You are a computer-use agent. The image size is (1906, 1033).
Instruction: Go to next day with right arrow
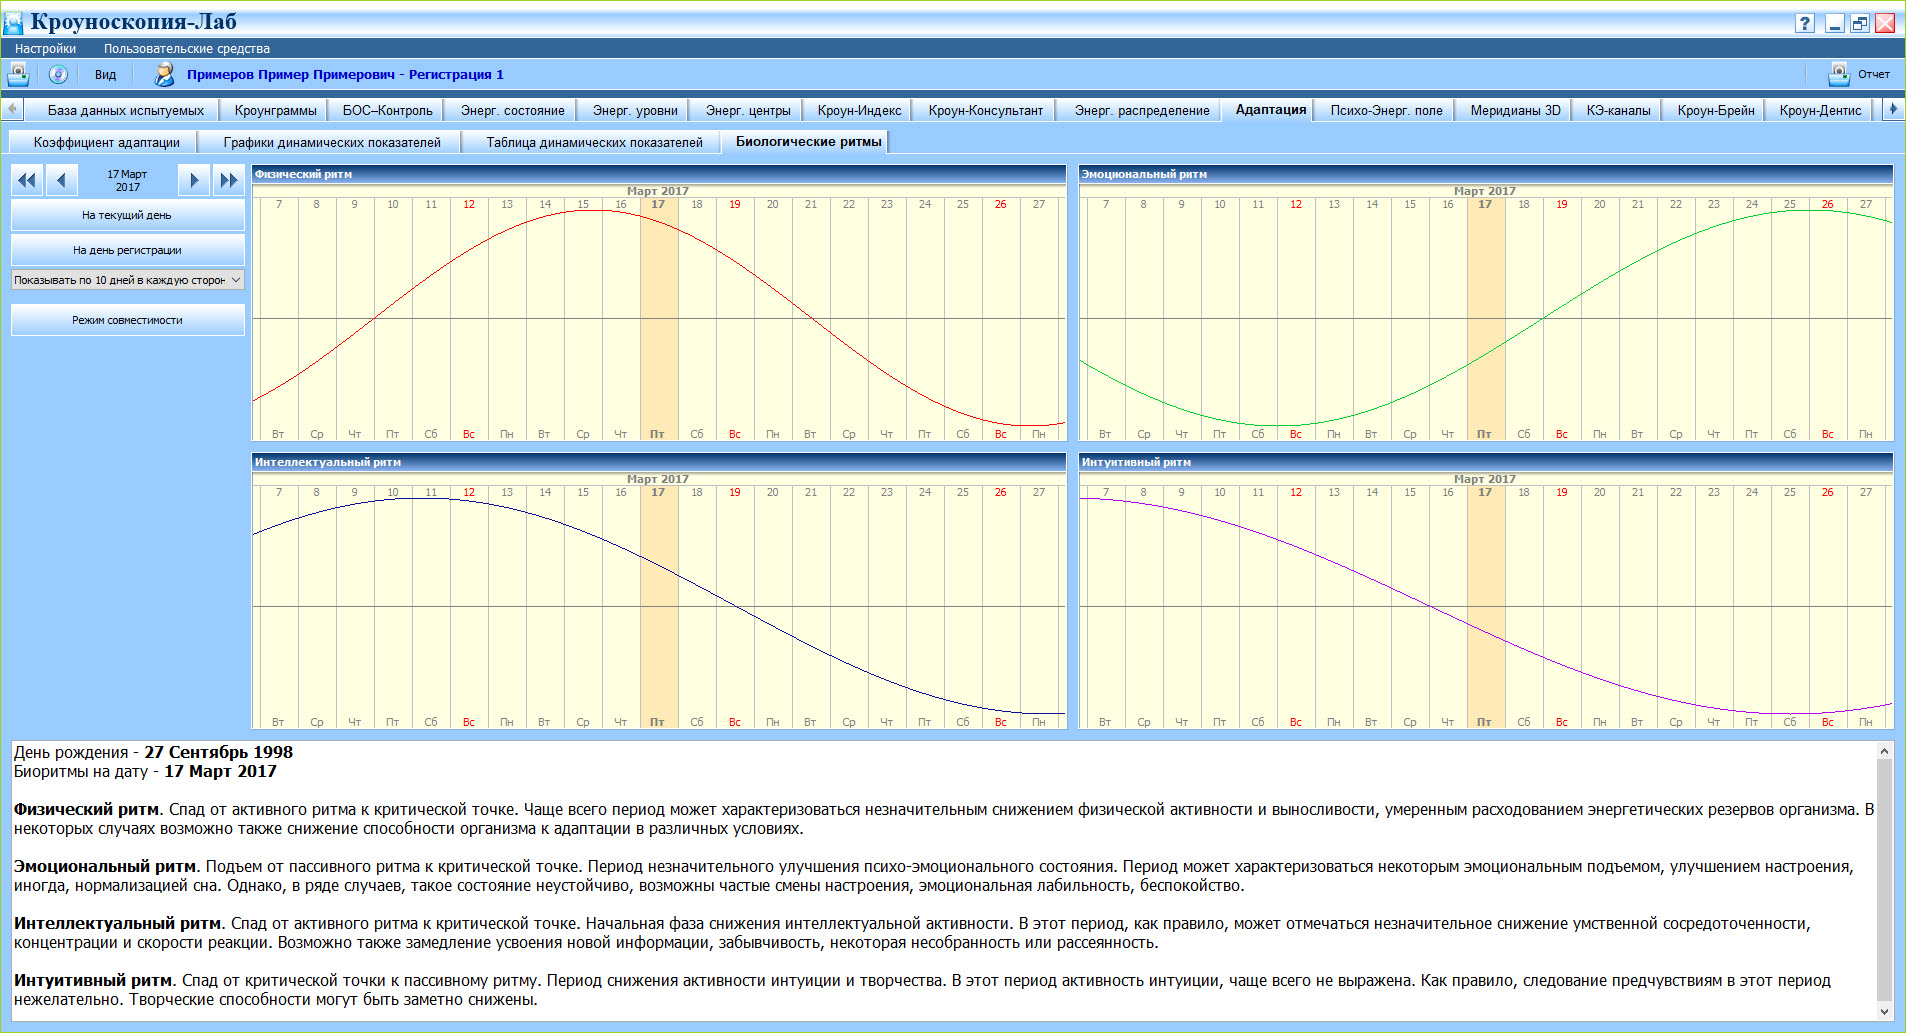coord(194,180)
